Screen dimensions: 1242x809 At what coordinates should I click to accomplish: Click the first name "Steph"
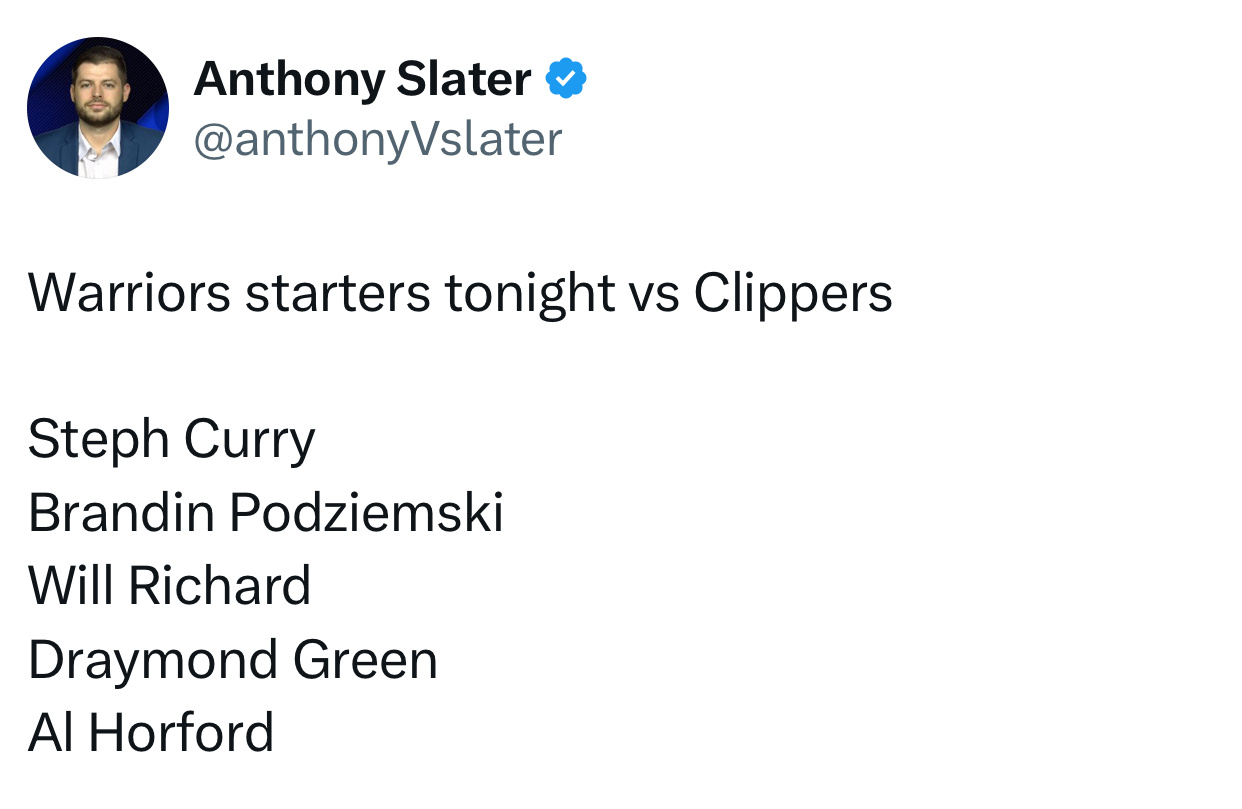pos(98,440)
